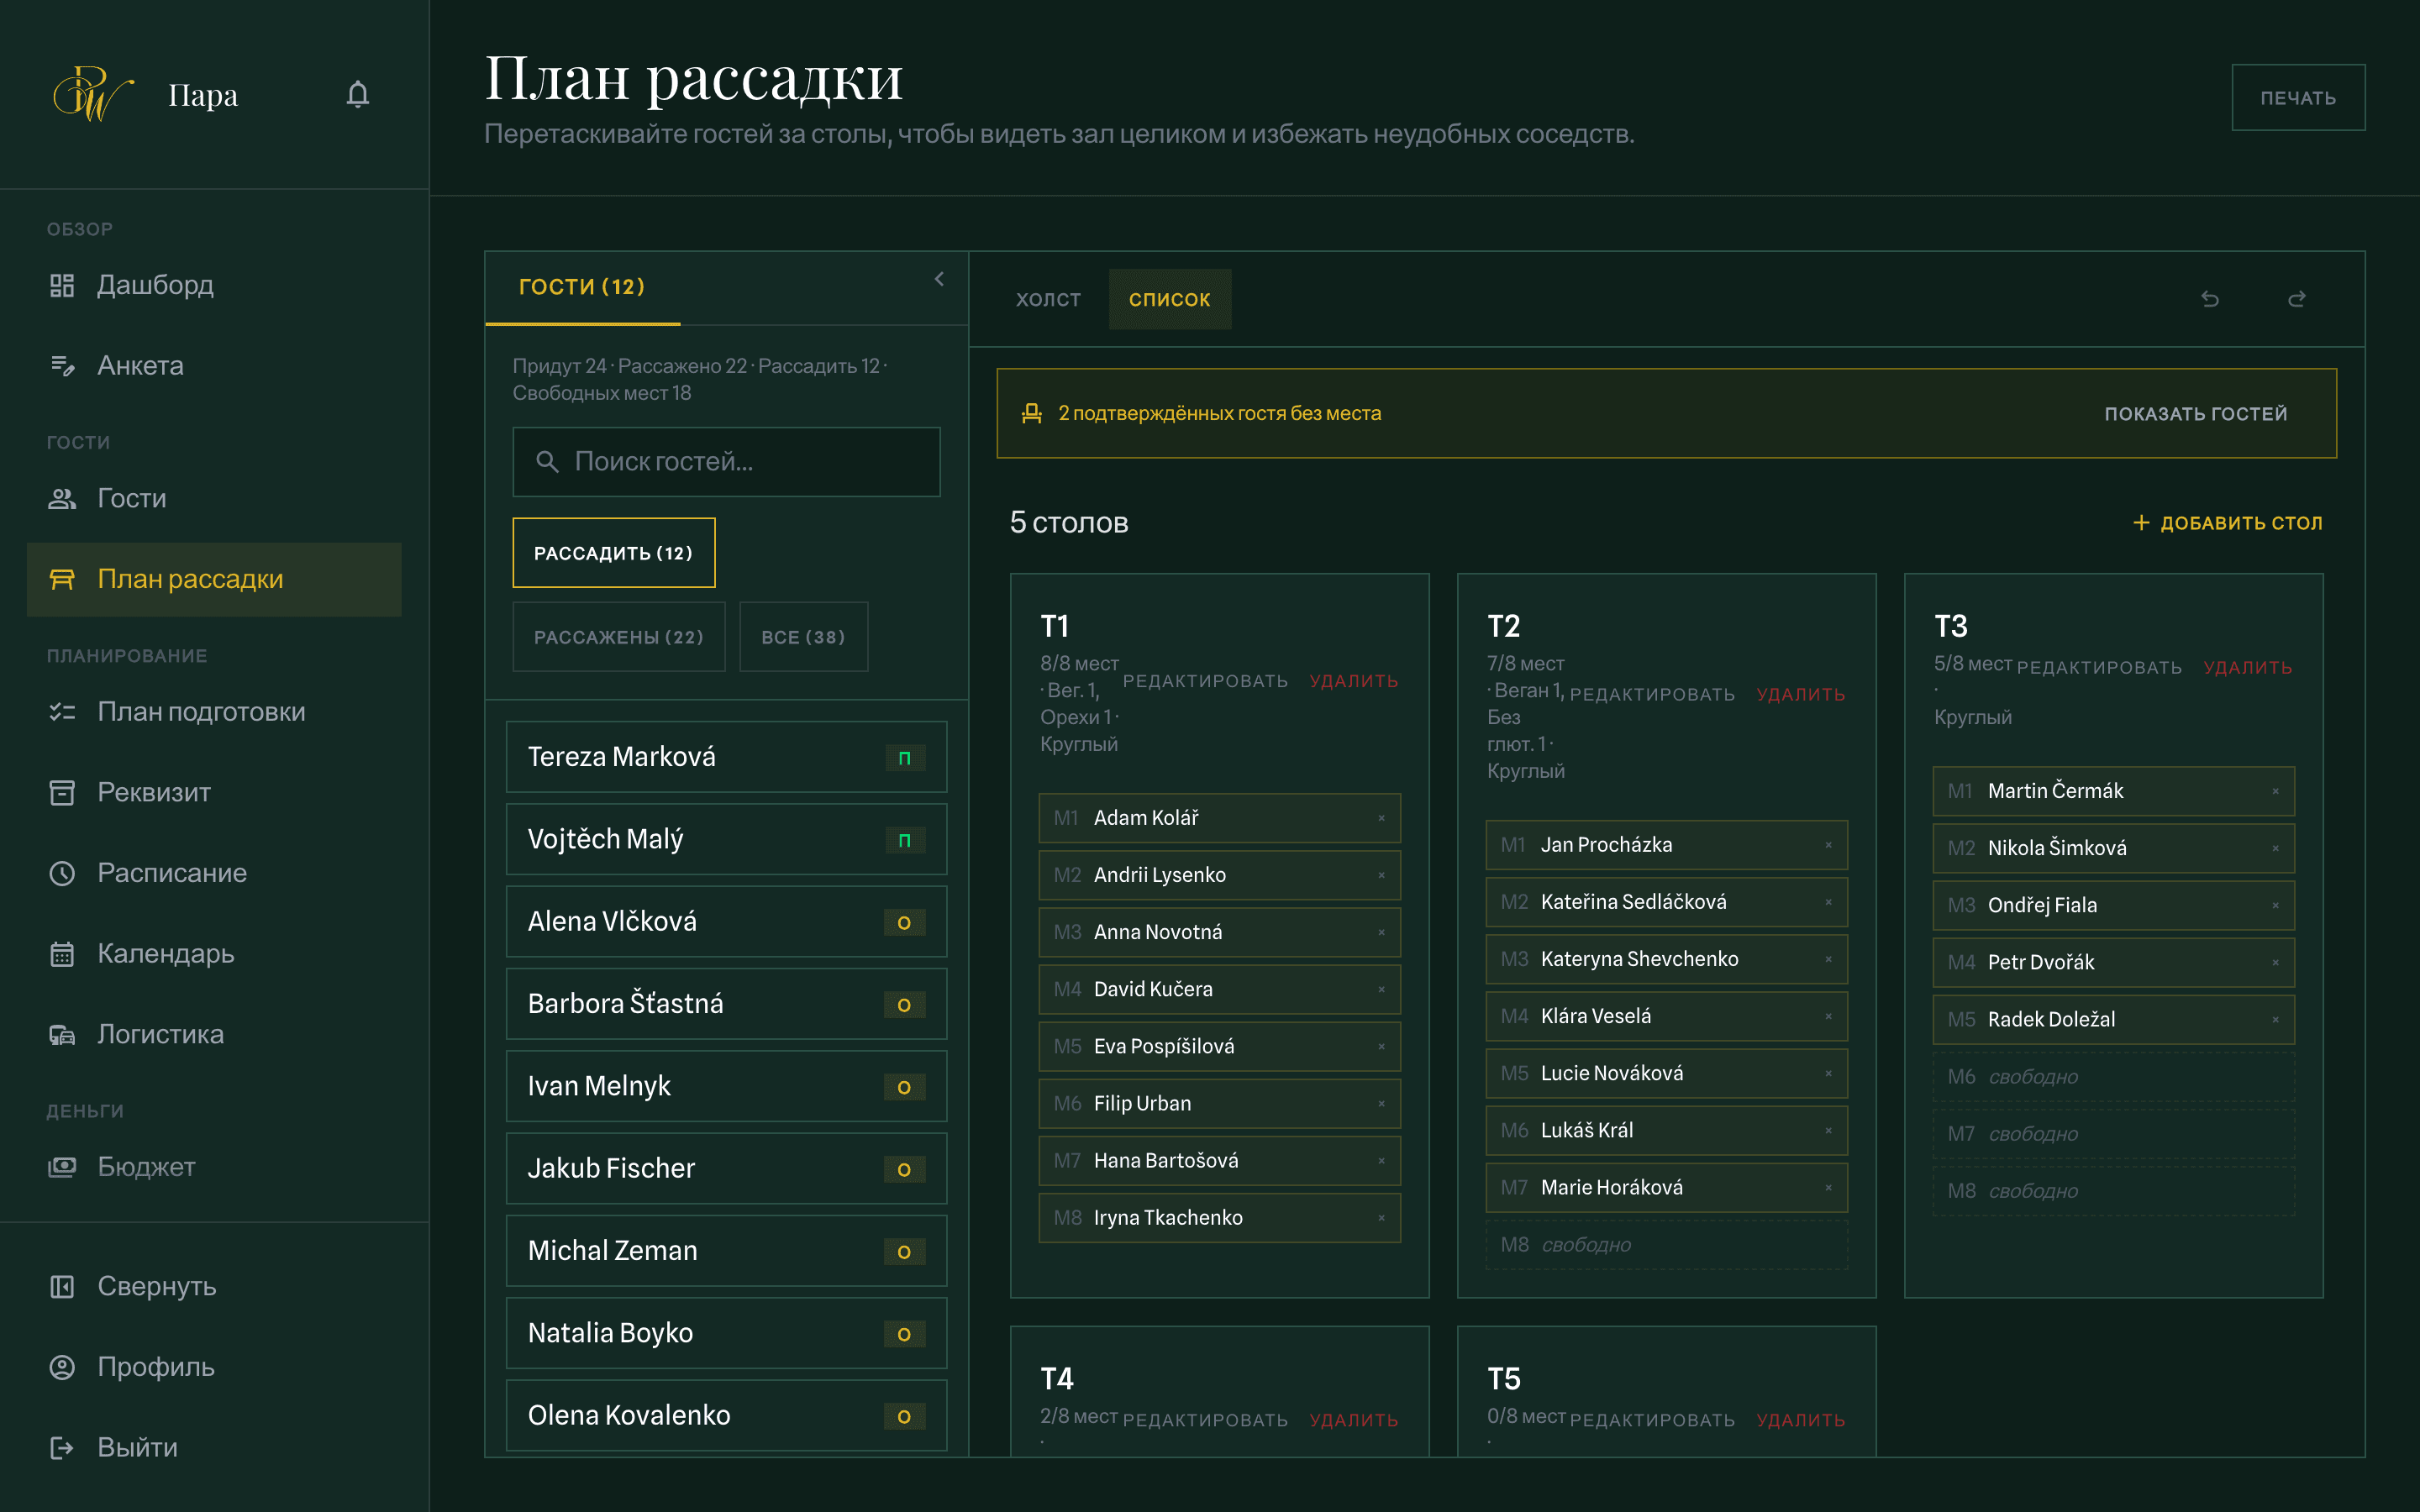Remove David Kučera from seat M4
Screen dimensions: 2420x1512
tap(1381, 989)
